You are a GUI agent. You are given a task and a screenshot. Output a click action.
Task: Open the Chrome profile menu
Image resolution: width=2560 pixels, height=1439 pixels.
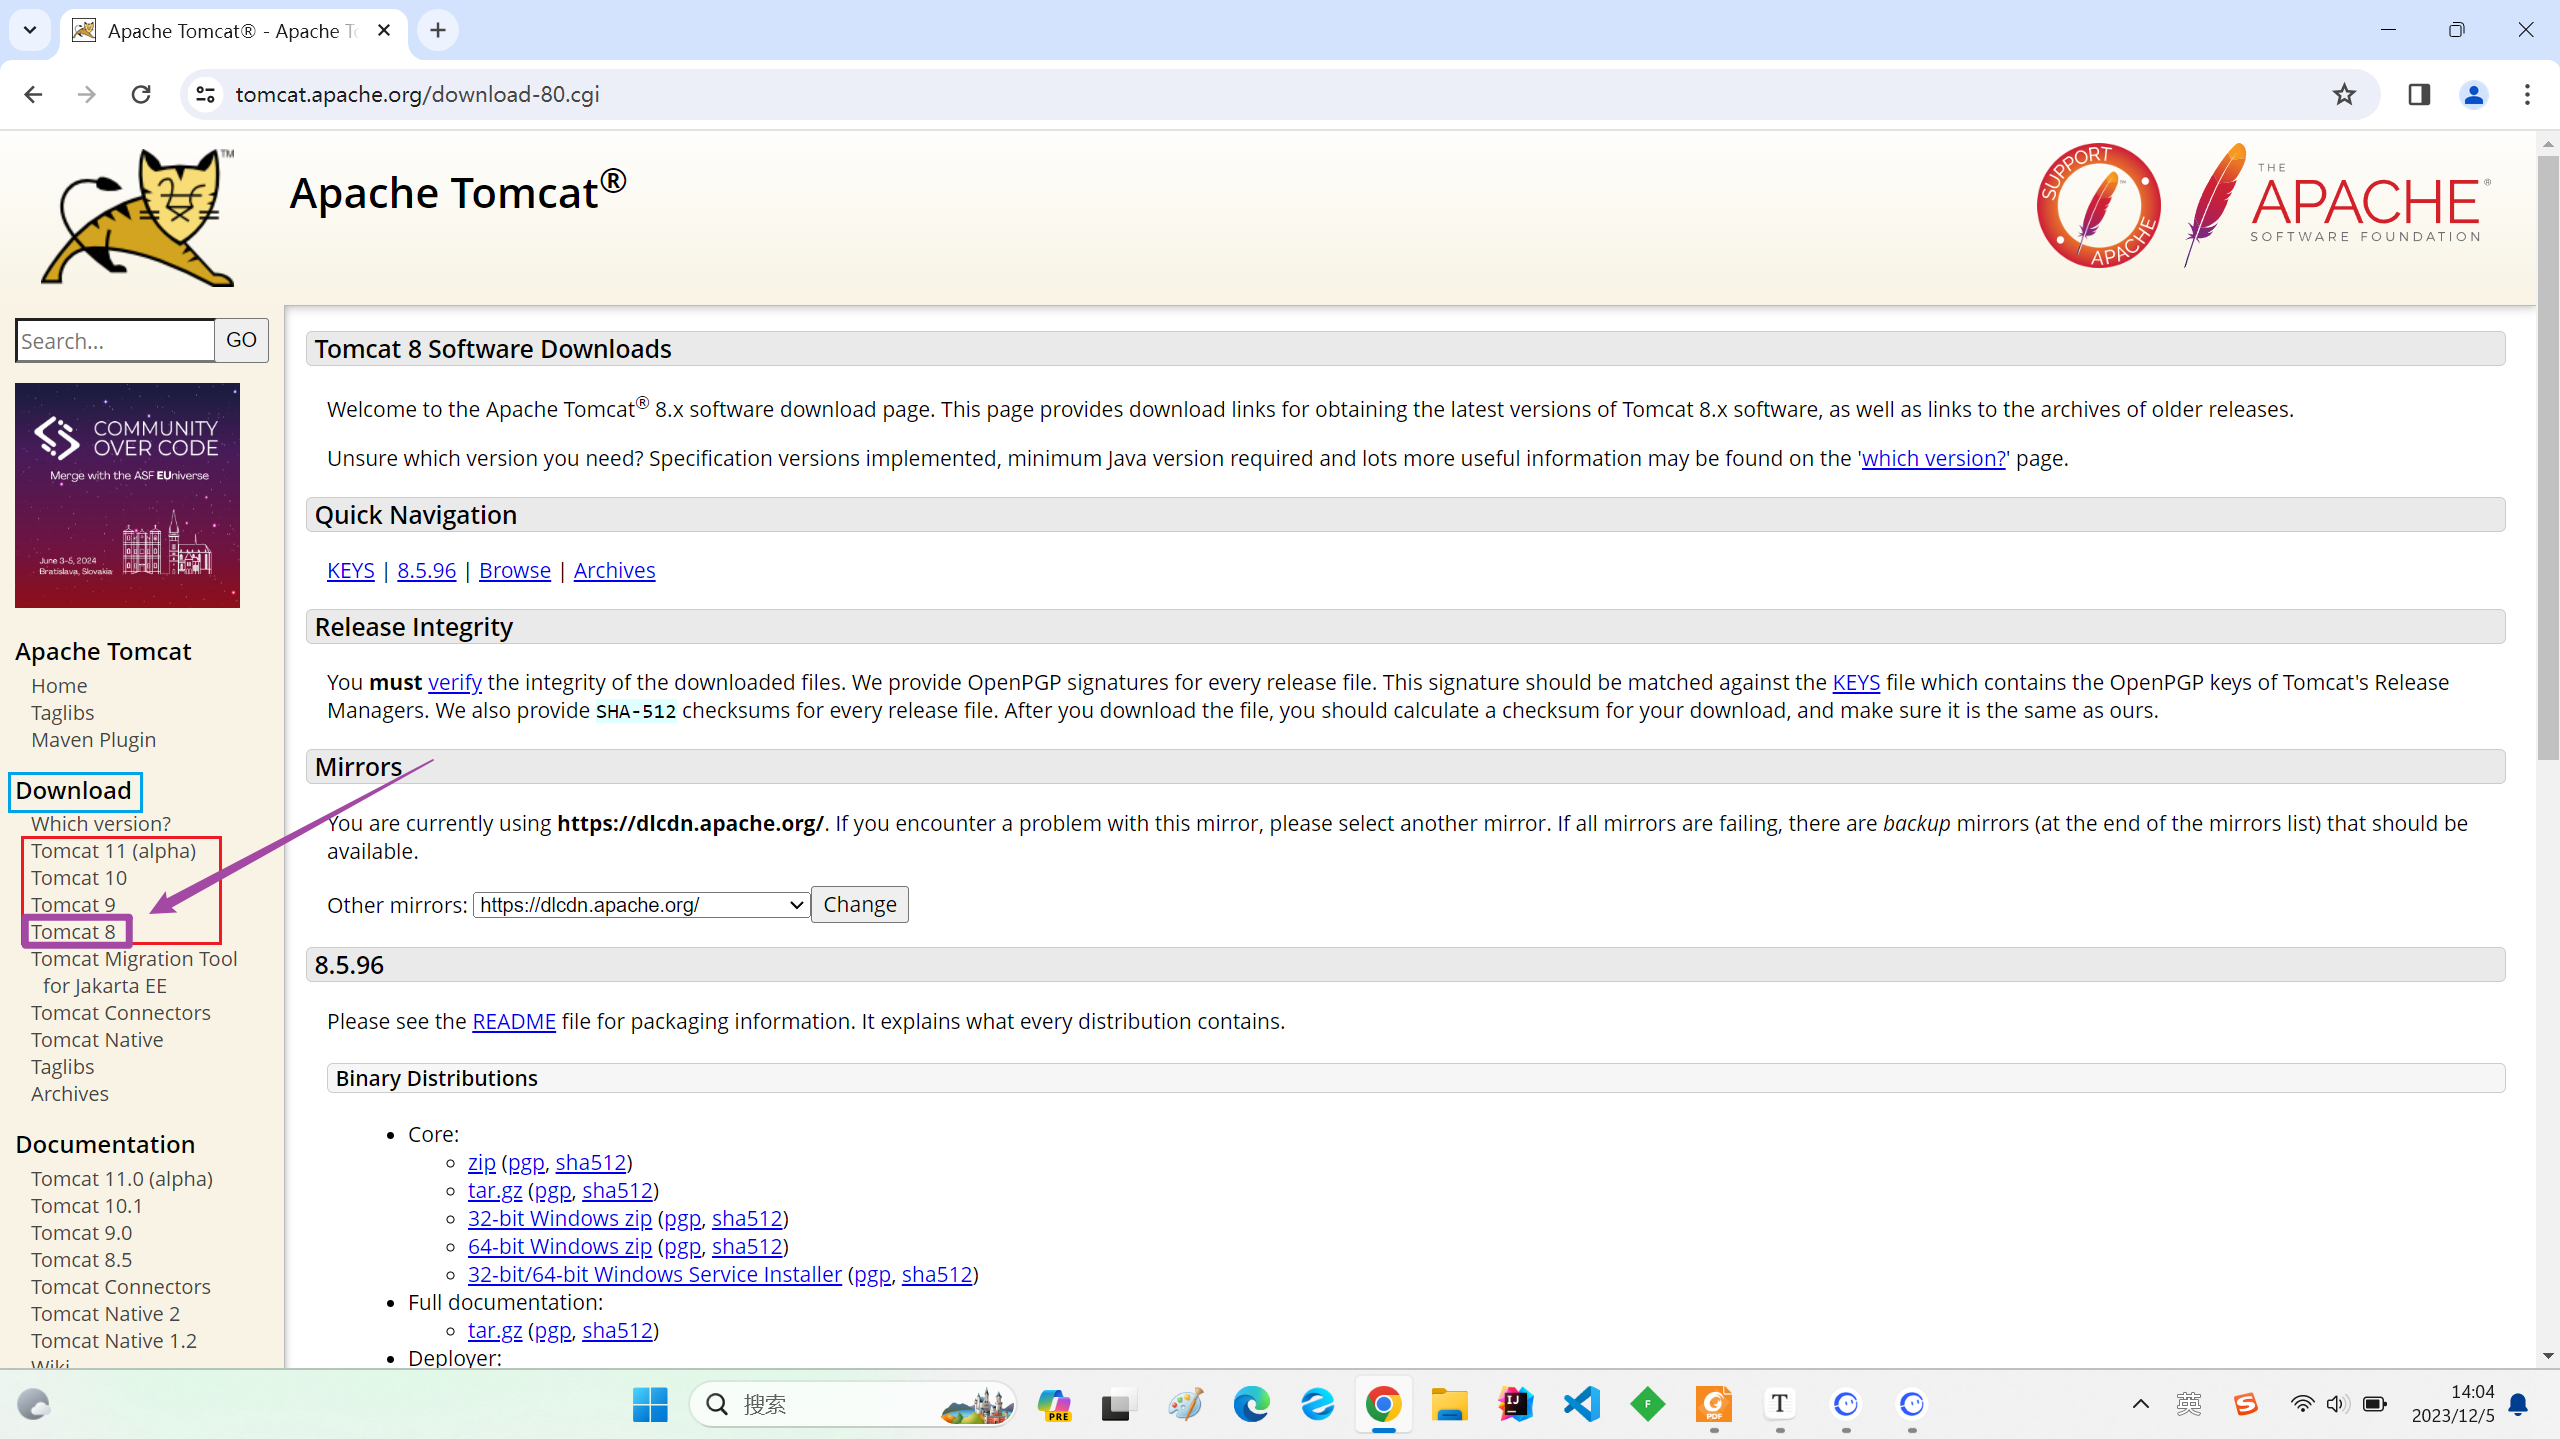click(x=2473, y=94)
